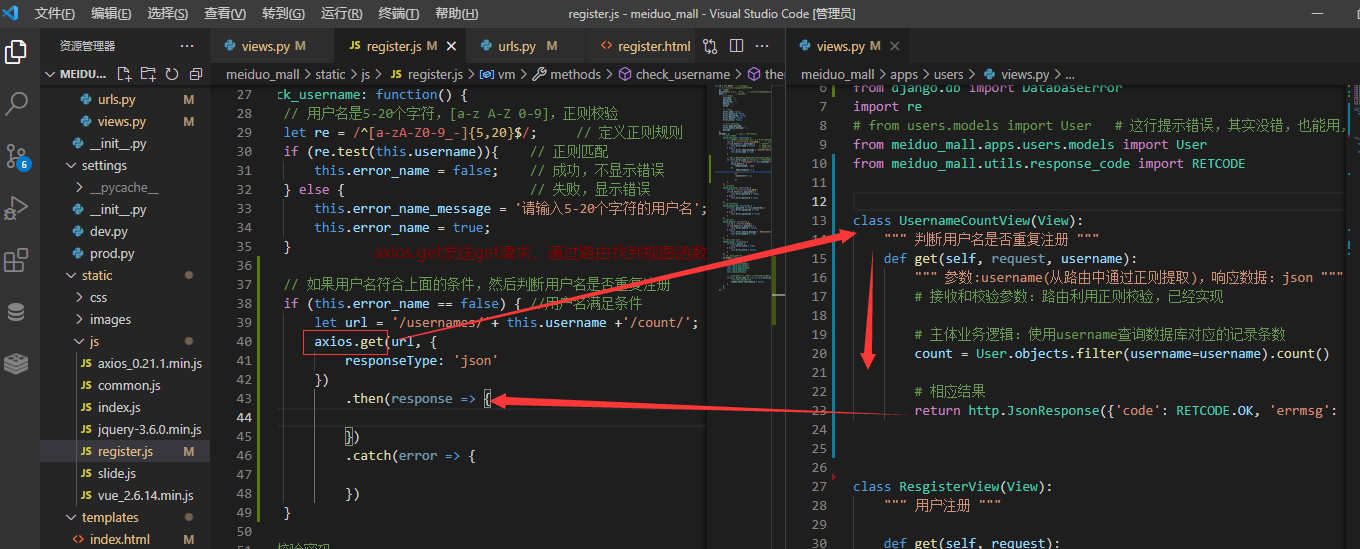
Task: Open Source Control with 6 changes
Action: pyautogui.click(x=17, y=156)
